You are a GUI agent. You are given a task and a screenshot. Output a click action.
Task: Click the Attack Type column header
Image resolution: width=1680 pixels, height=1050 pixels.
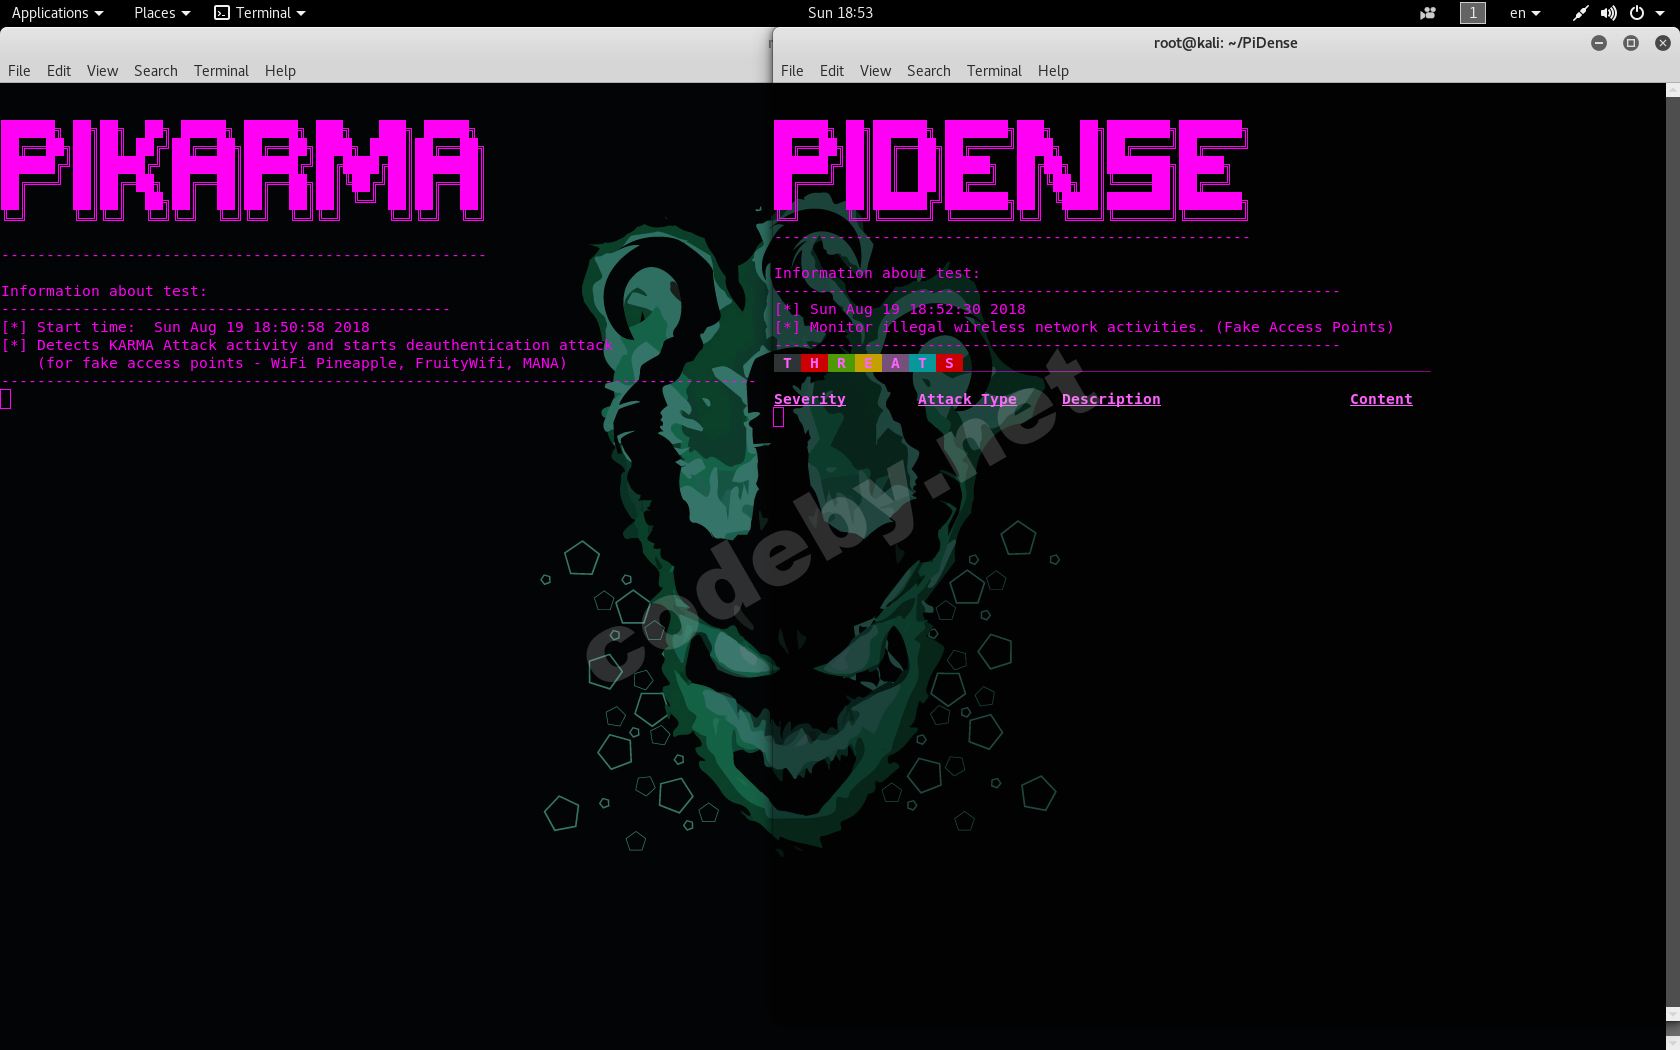coord(967,399)
